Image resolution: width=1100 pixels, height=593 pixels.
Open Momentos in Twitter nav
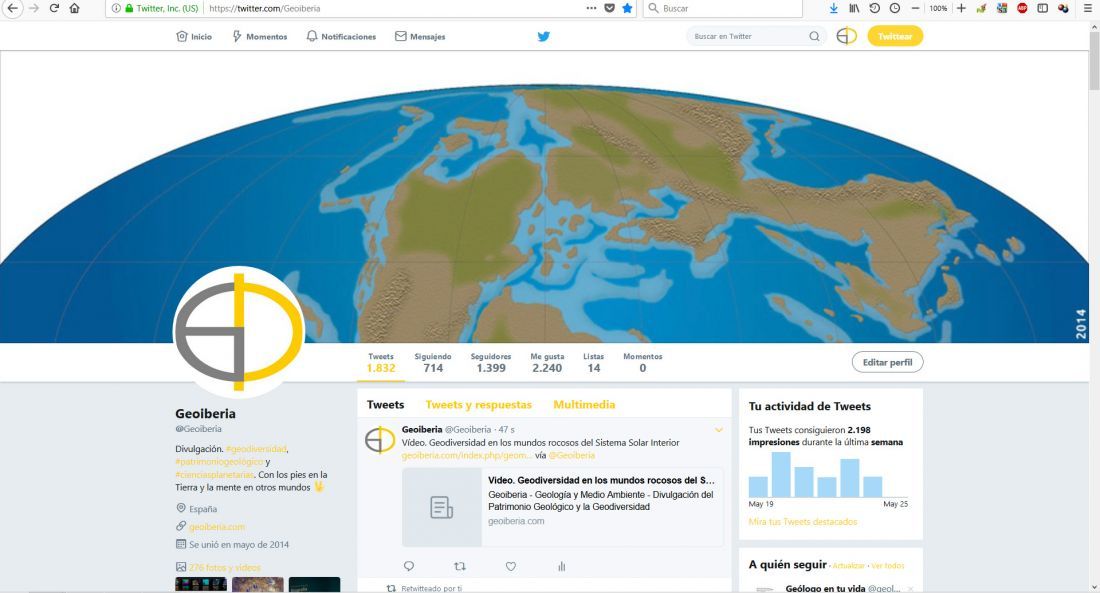(x=260, y=36)
